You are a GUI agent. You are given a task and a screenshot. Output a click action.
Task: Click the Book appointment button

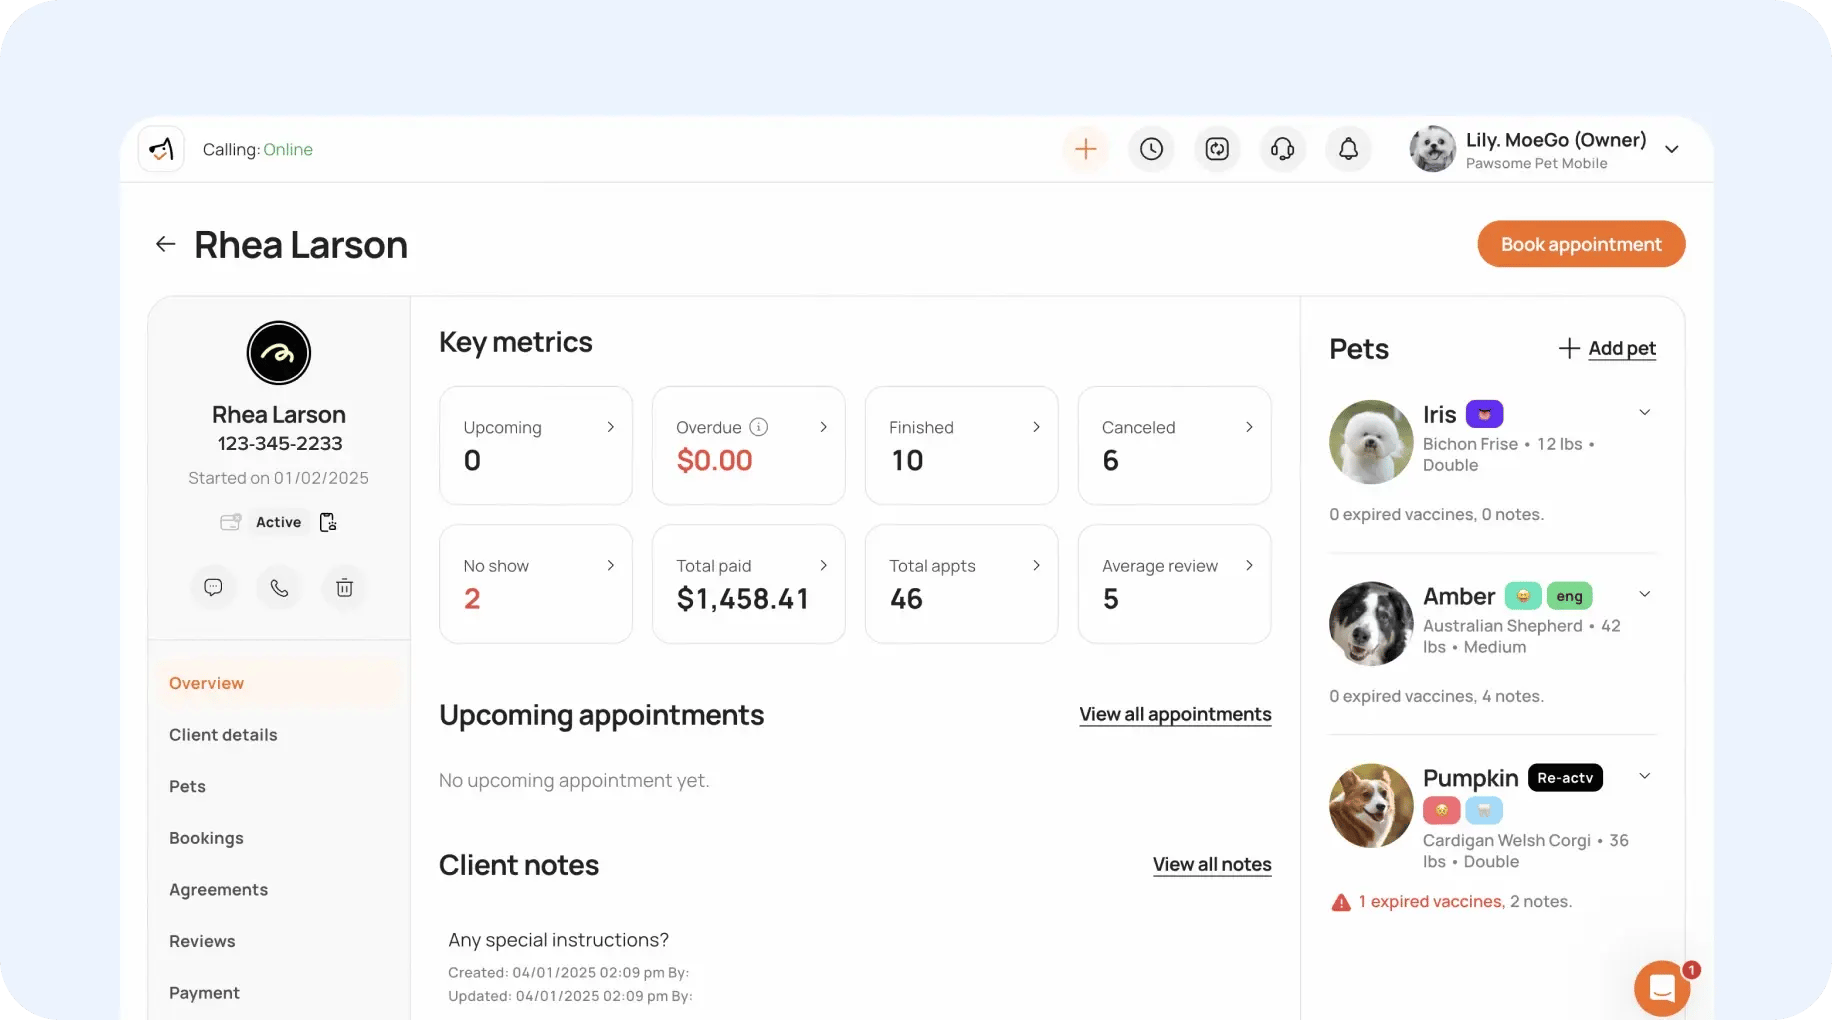click(x=1580, y=243)
